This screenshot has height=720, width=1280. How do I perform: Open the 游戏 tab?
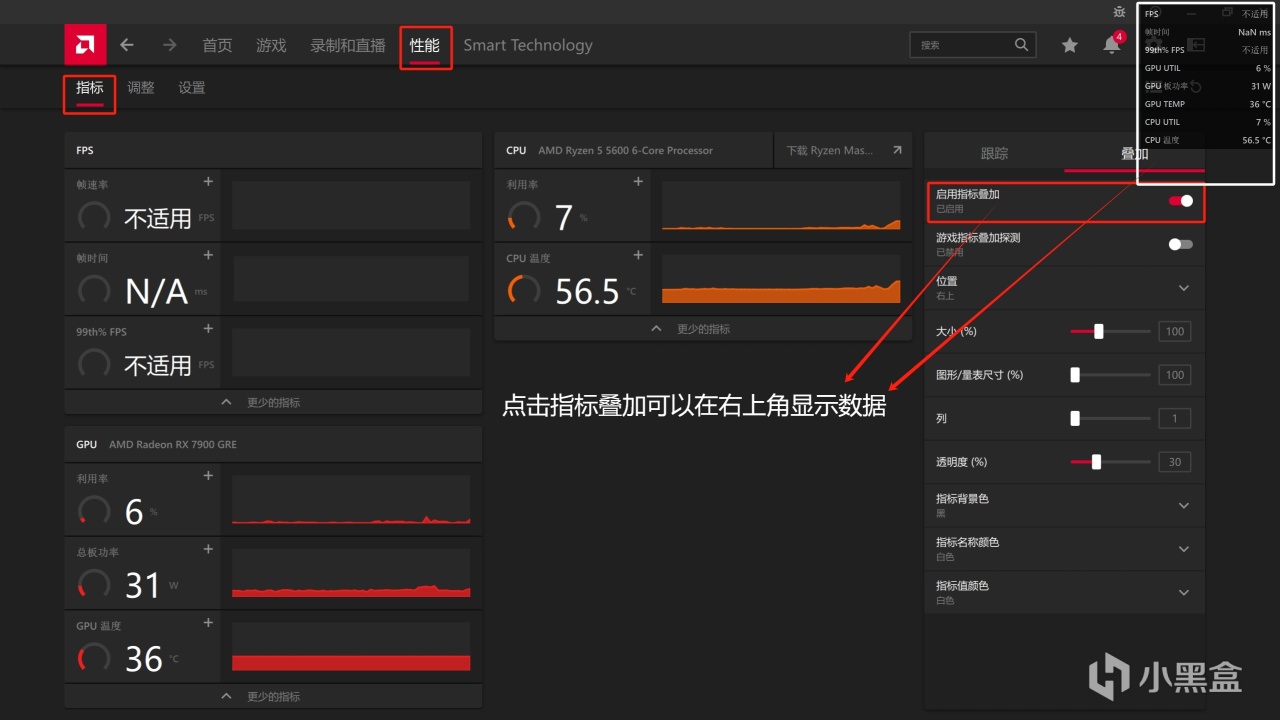(271, 45)
